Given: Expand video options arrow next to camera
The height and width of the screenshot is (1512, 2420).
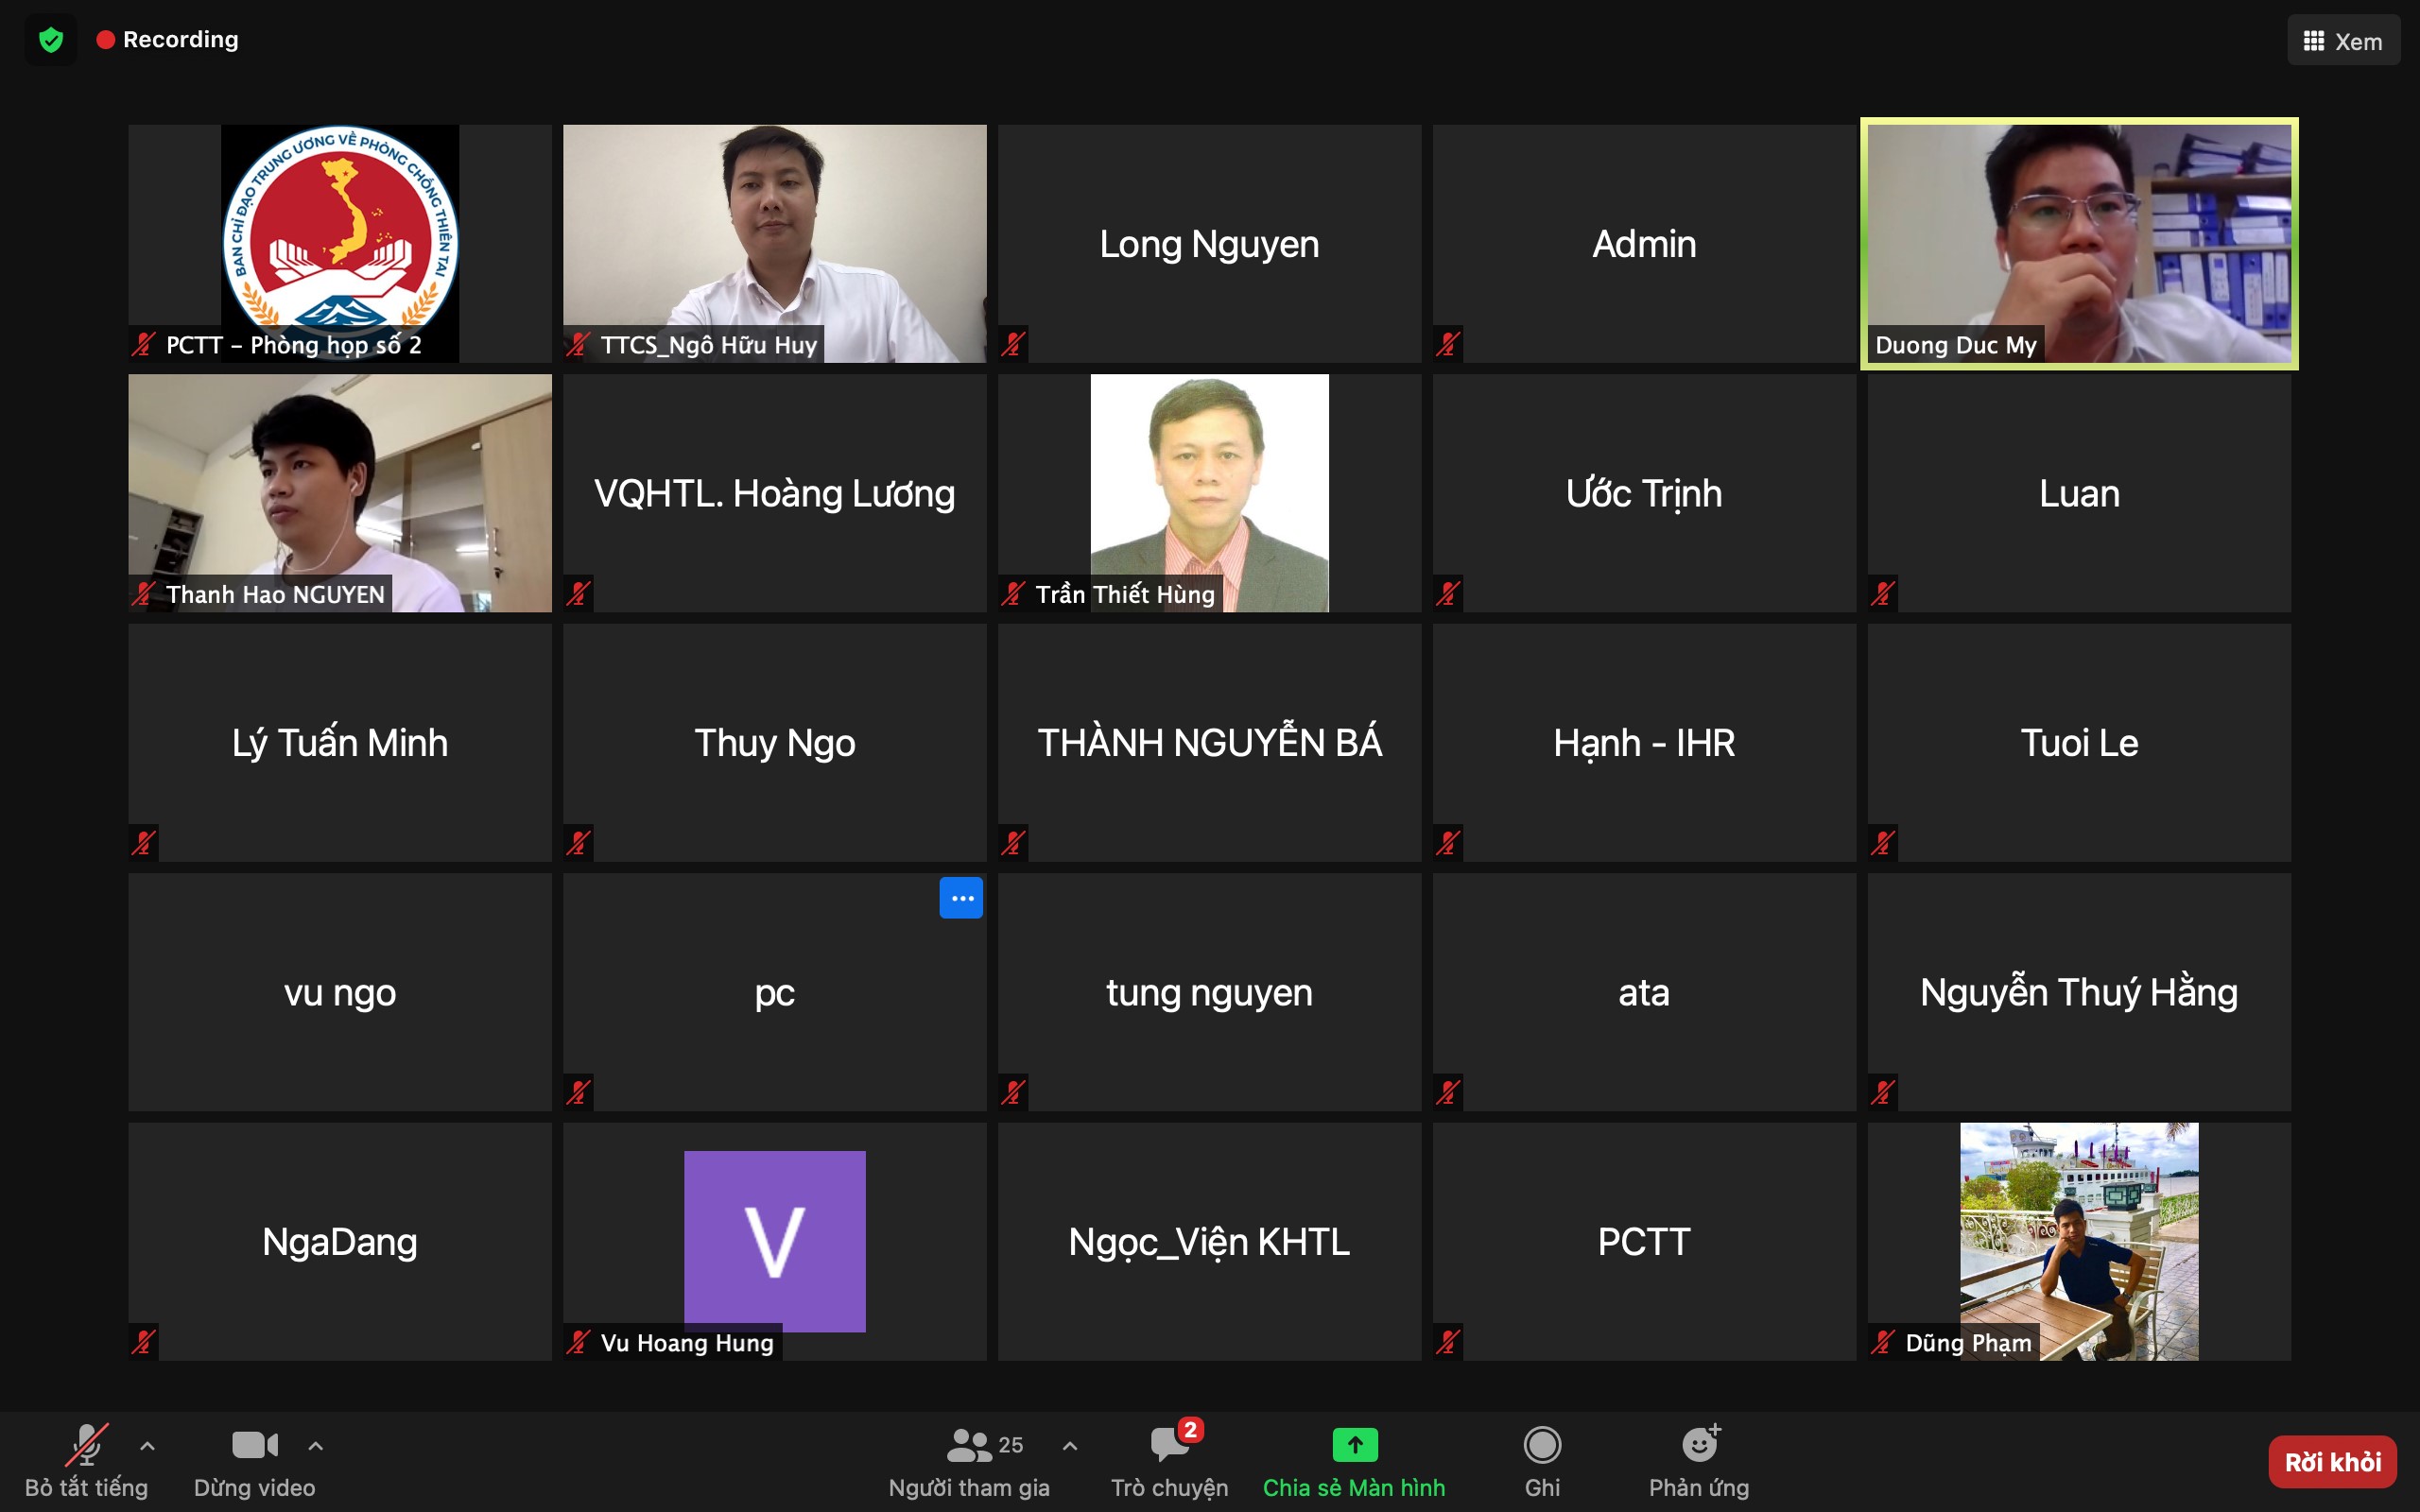Looking at the screenshot, I should point(315,1446).
